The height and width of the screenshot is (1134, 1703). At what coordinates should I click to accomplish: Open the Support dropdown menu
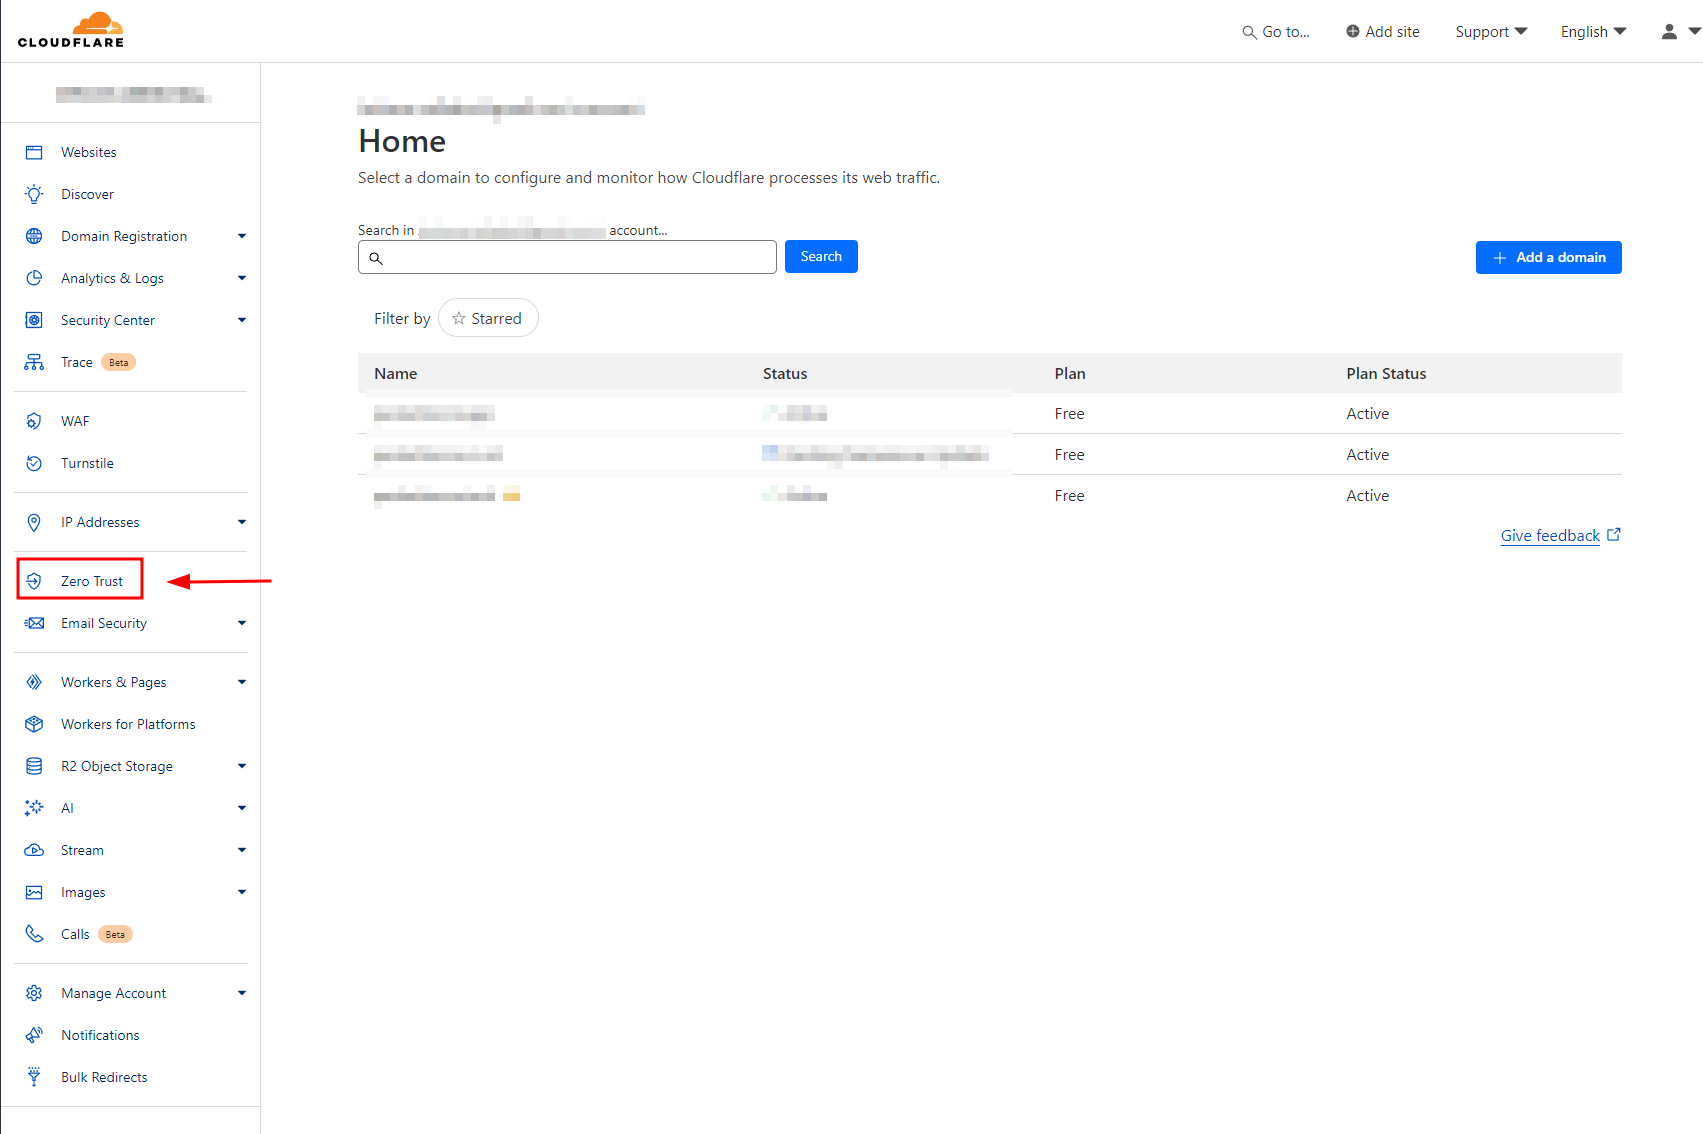pyautogui.click(x=1491, y=32)
